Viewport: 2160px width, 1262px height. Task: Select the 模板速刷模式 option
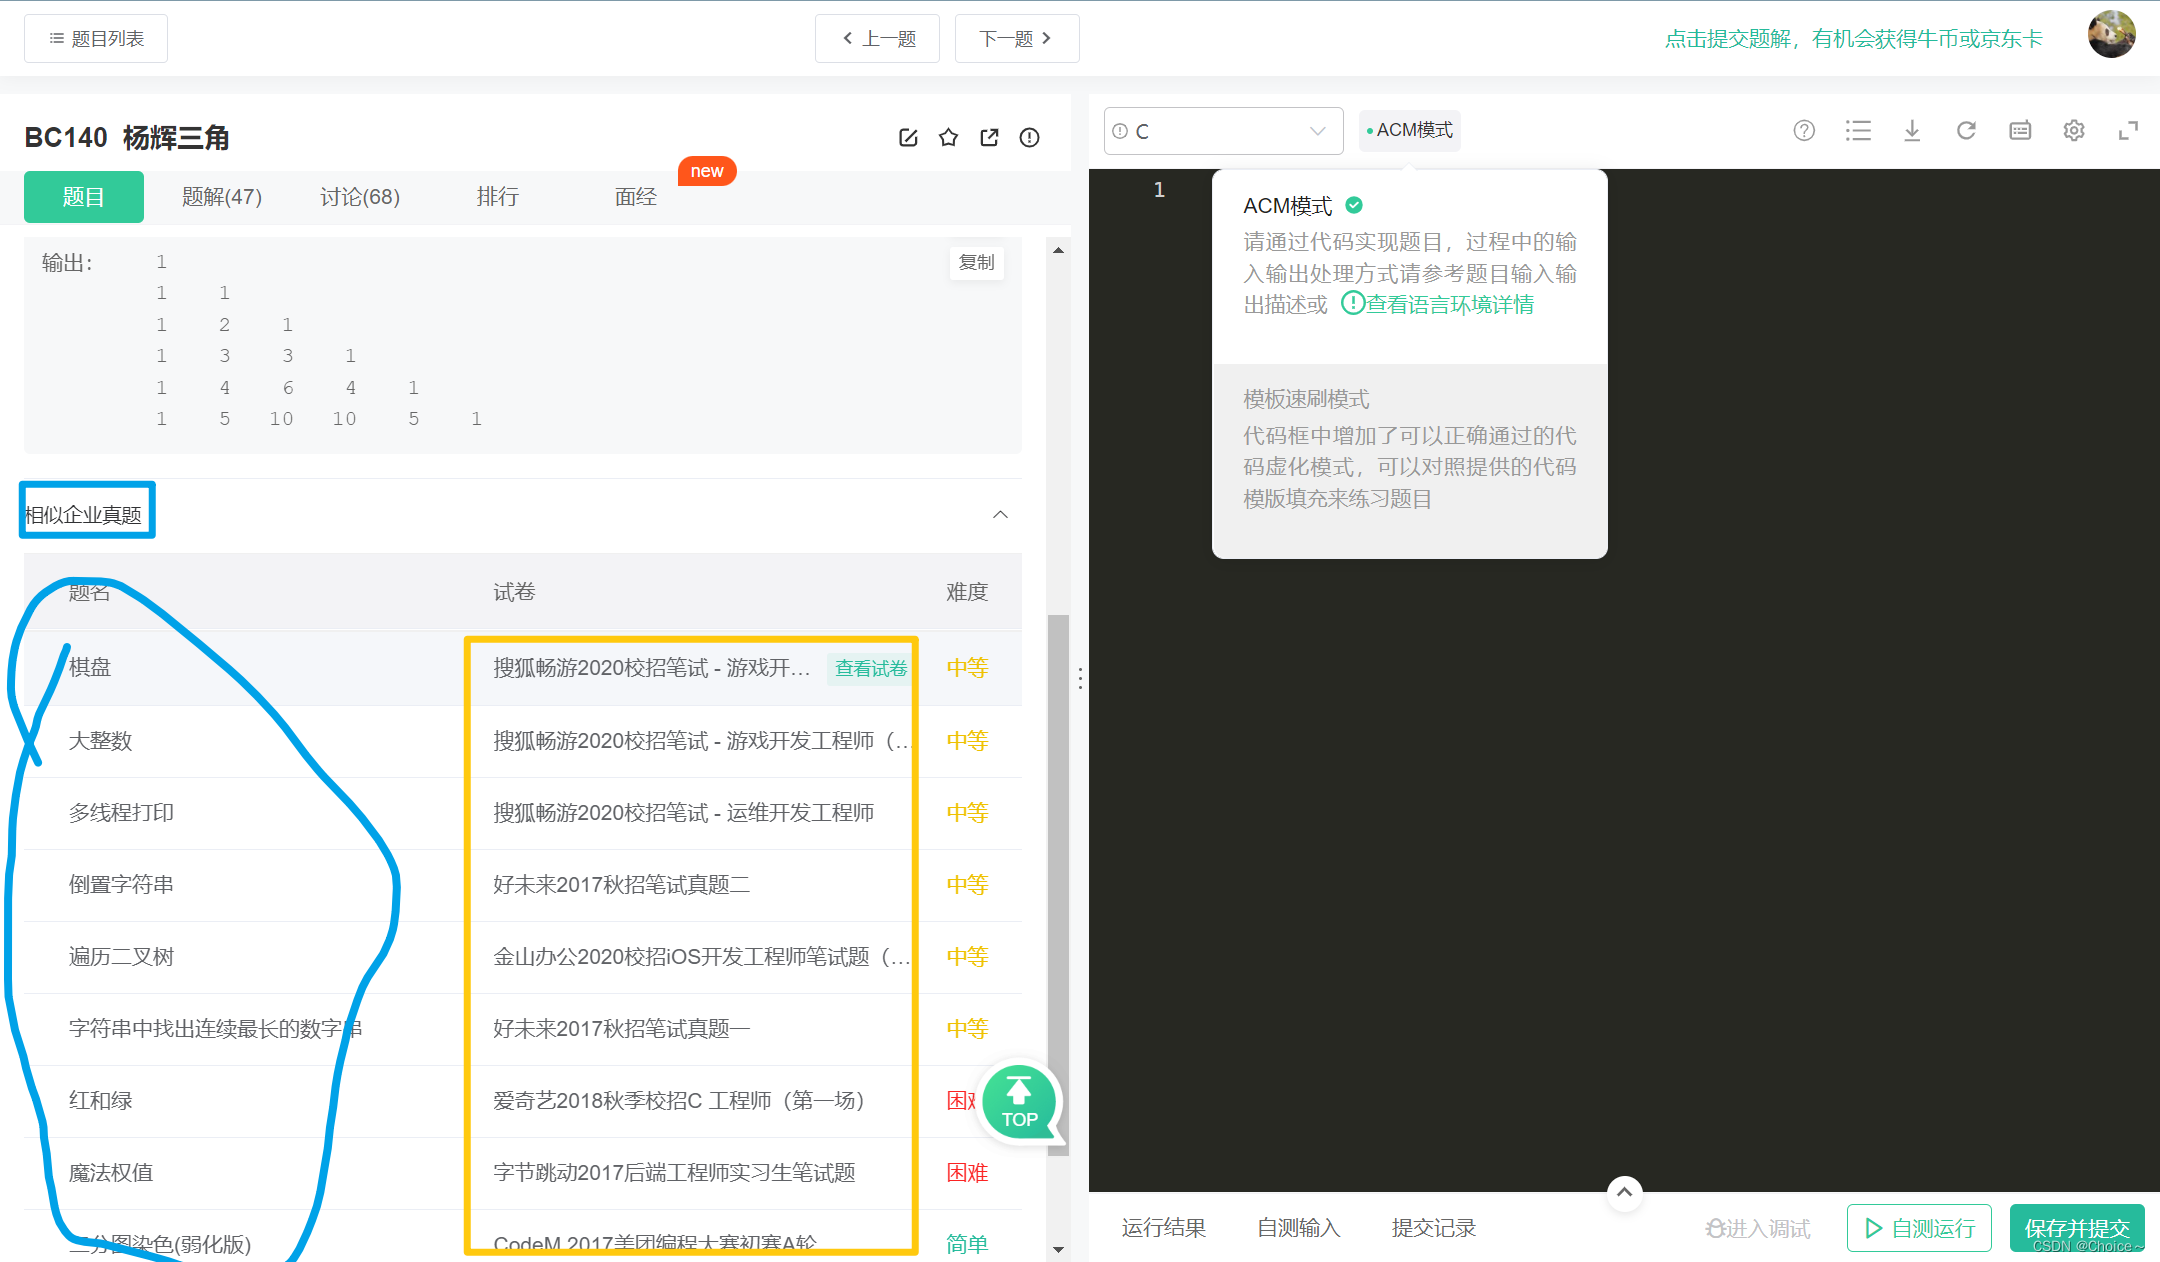[x=1409, y=460]
